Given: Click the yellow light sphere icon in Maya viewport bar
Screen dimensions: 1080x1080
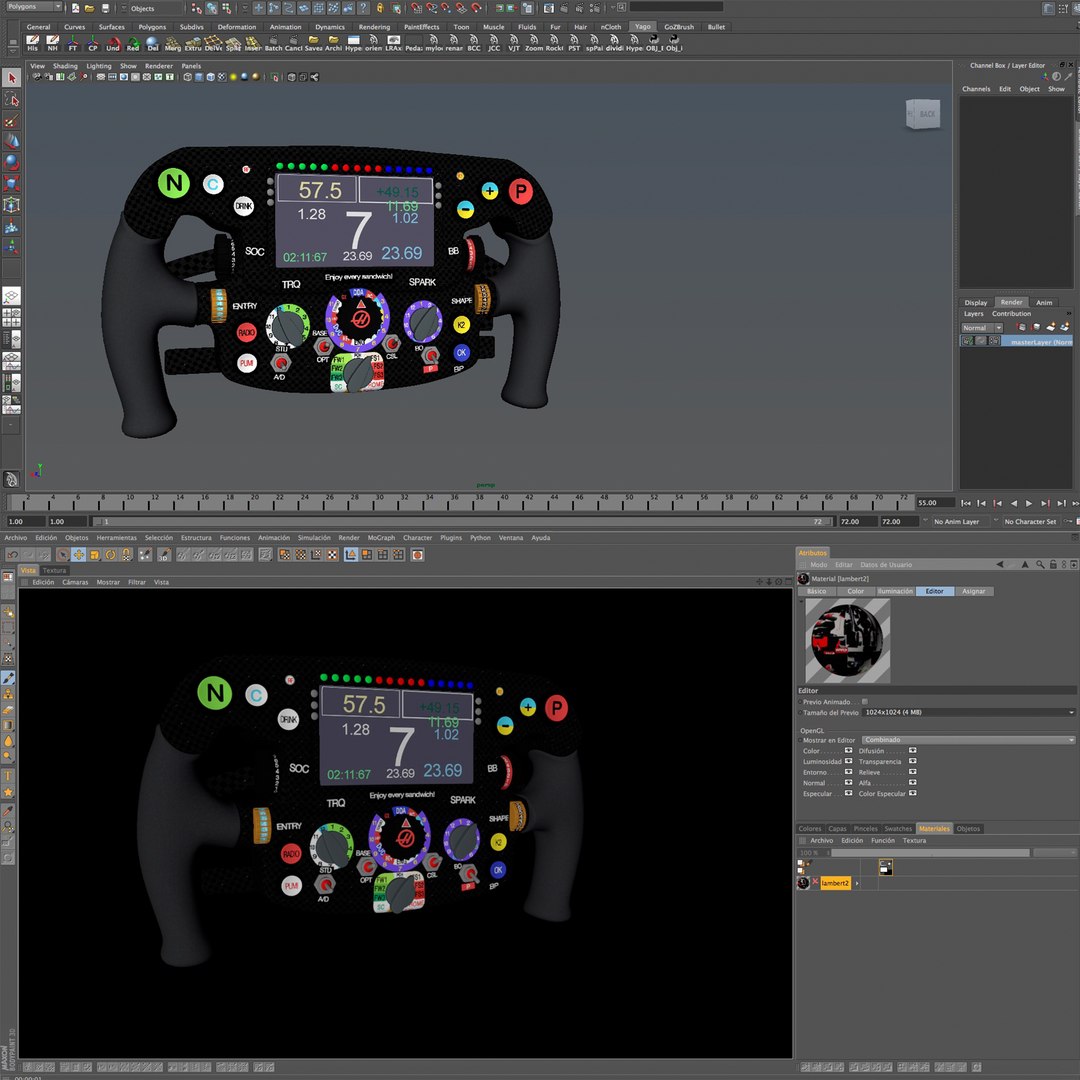Looking at the screenshot, I should click(x=233, y=77).
